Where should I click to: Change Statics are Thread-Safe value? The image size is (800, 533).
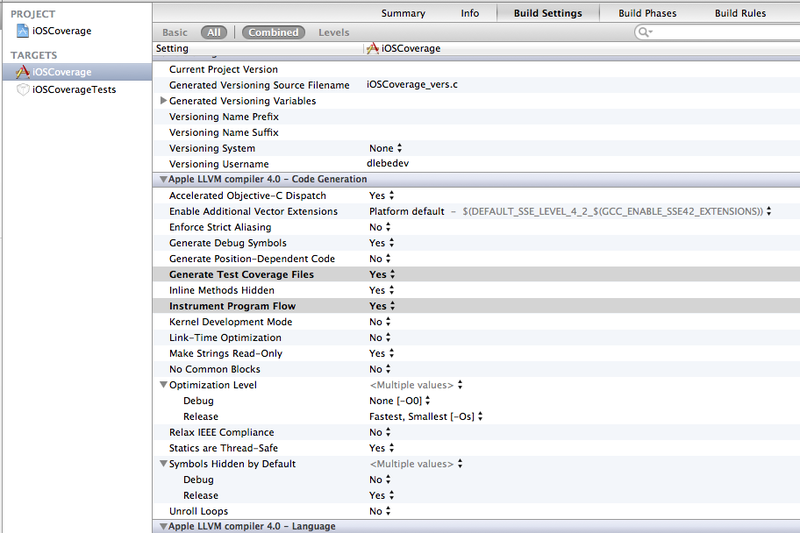click(x=382, y=448)
